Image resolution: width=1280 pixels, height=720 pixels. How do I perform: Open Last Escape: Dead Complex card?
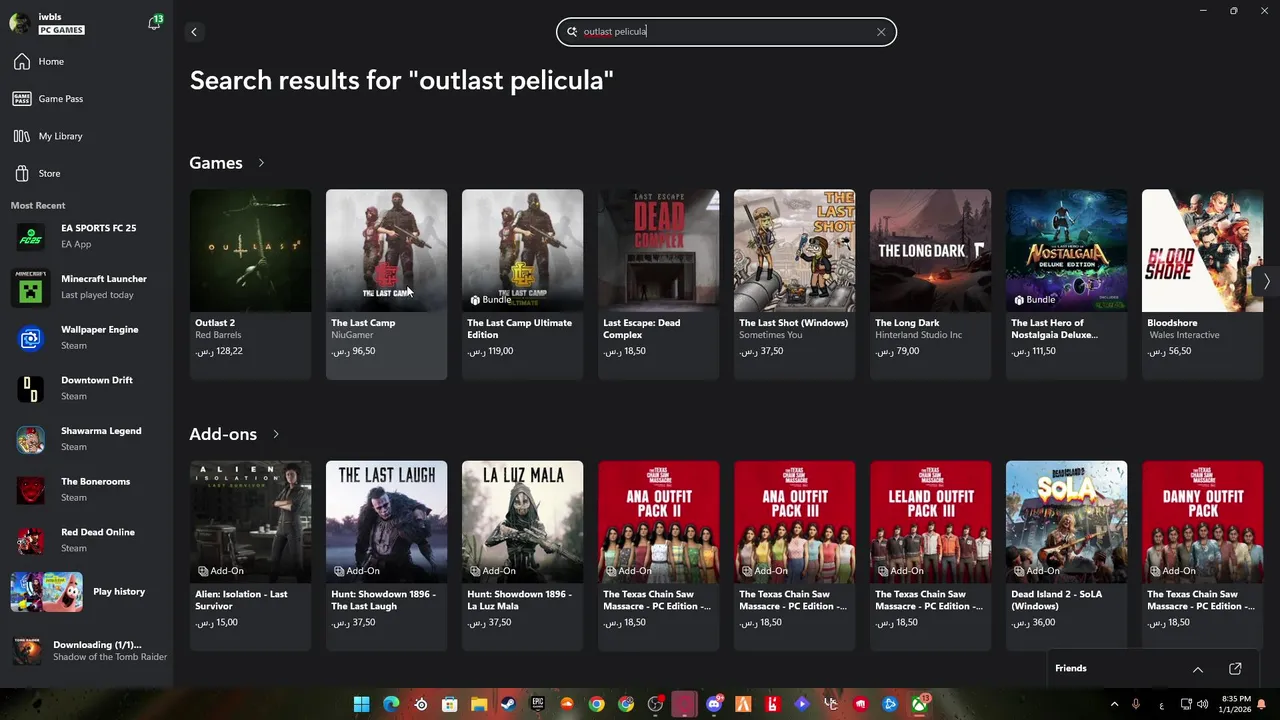coord(658,285)
